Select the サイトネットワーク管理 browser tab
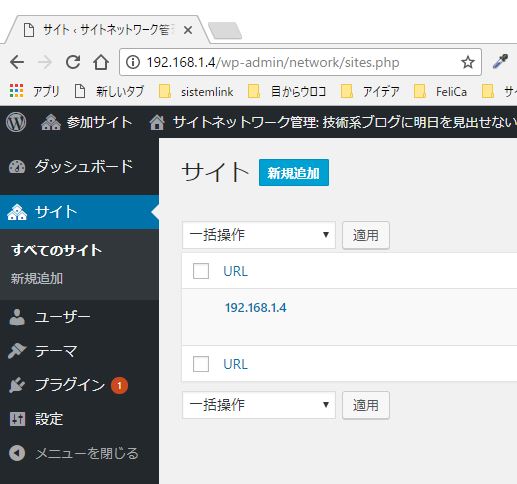The height and width of the screenshot is (484, 517). pos(107,30)
